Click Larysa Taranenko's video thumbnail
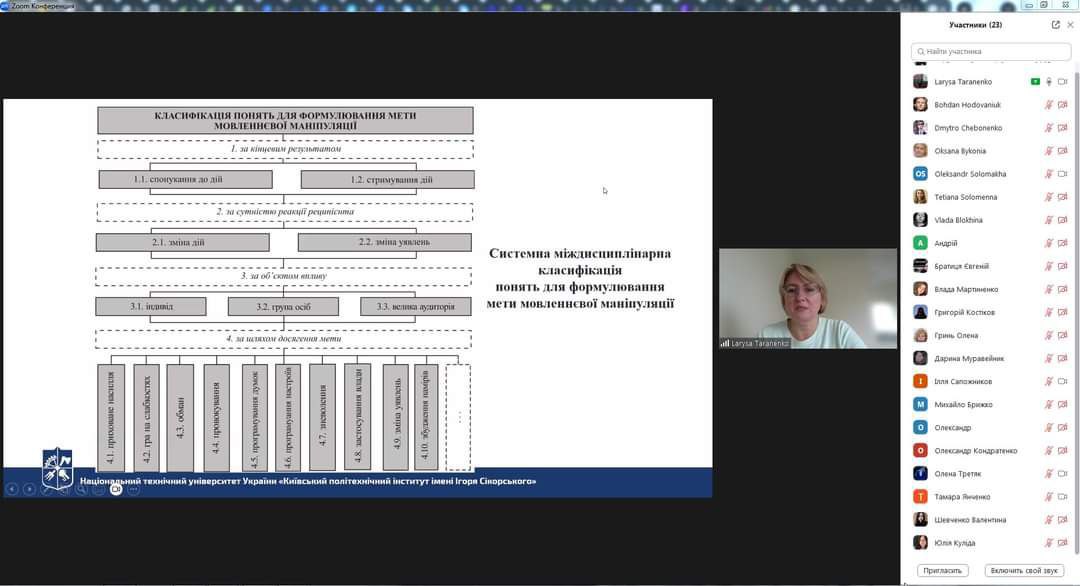The width and height of the screenshot is (1080, 586). pos(808,298)
